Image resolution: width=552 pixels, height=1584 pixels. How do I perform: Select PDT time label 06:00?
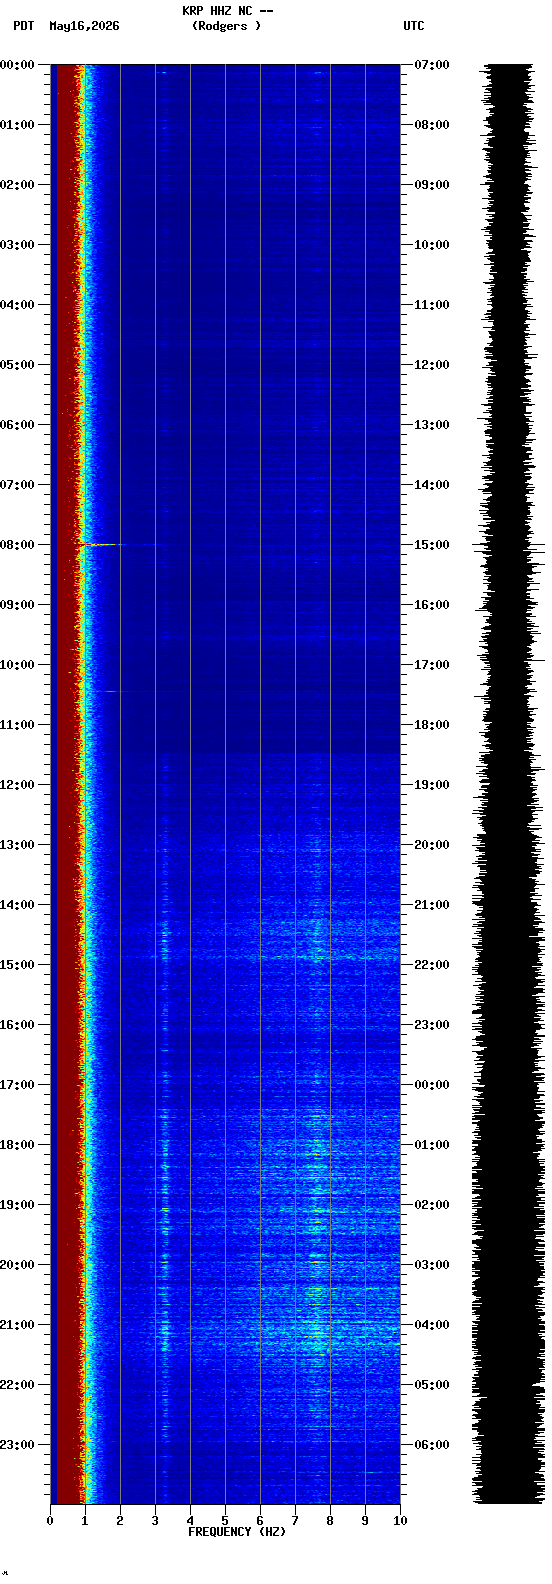tap(17, 425)
